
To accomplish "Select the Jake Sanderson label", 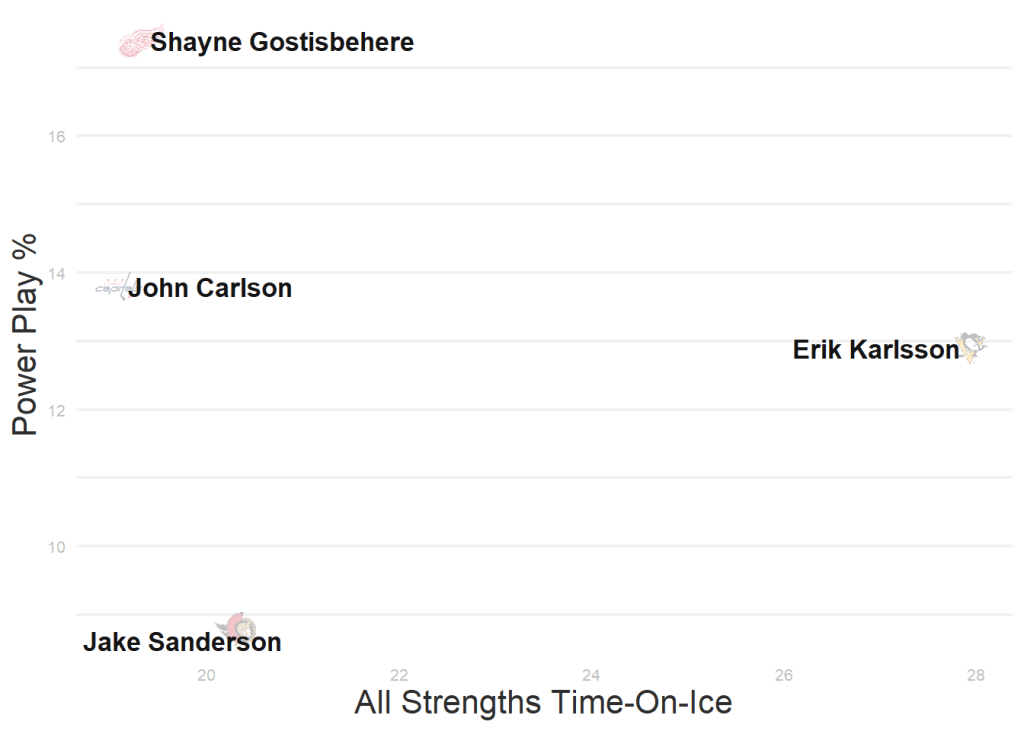I will click(182, 642).
